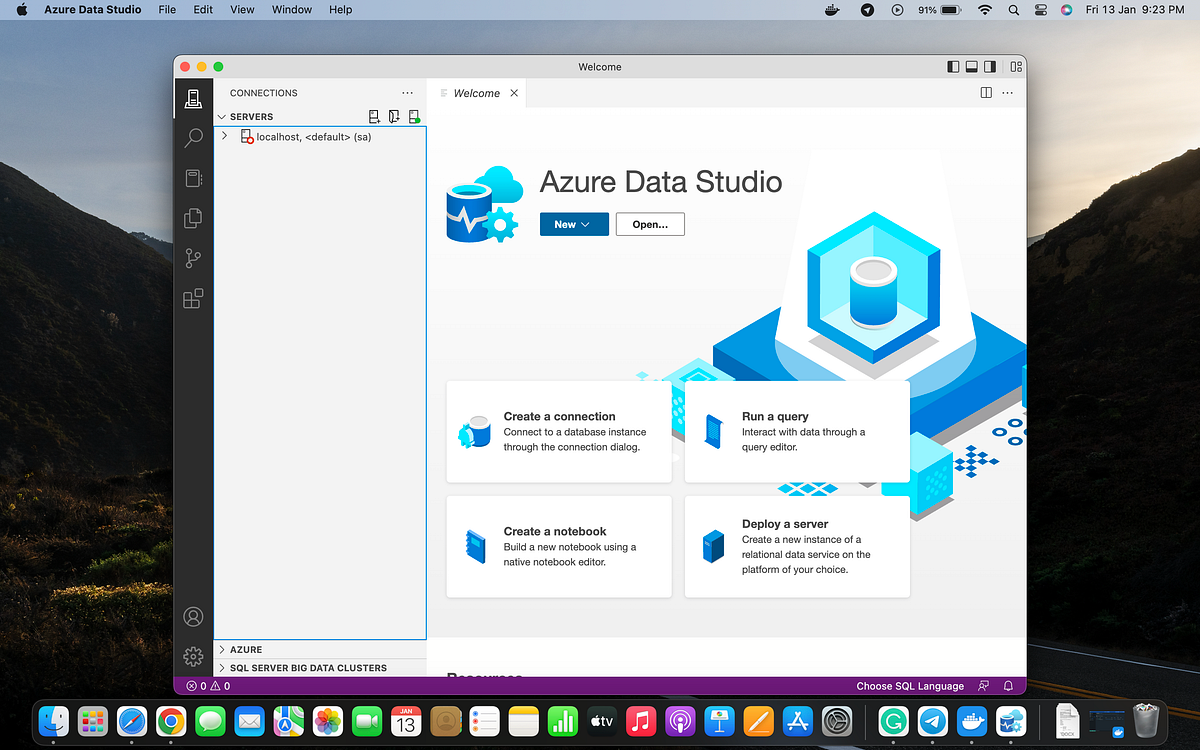This screenshot has width=1200, height=750.
Task: Expand the localhost server connection
Action: 224,137
